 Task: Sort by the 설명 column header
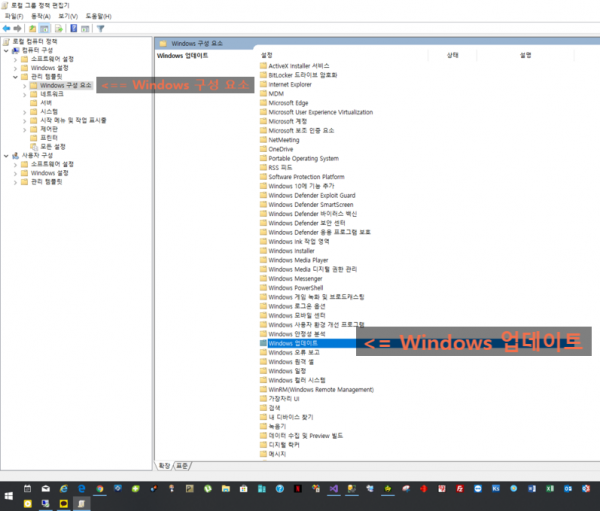525,55
